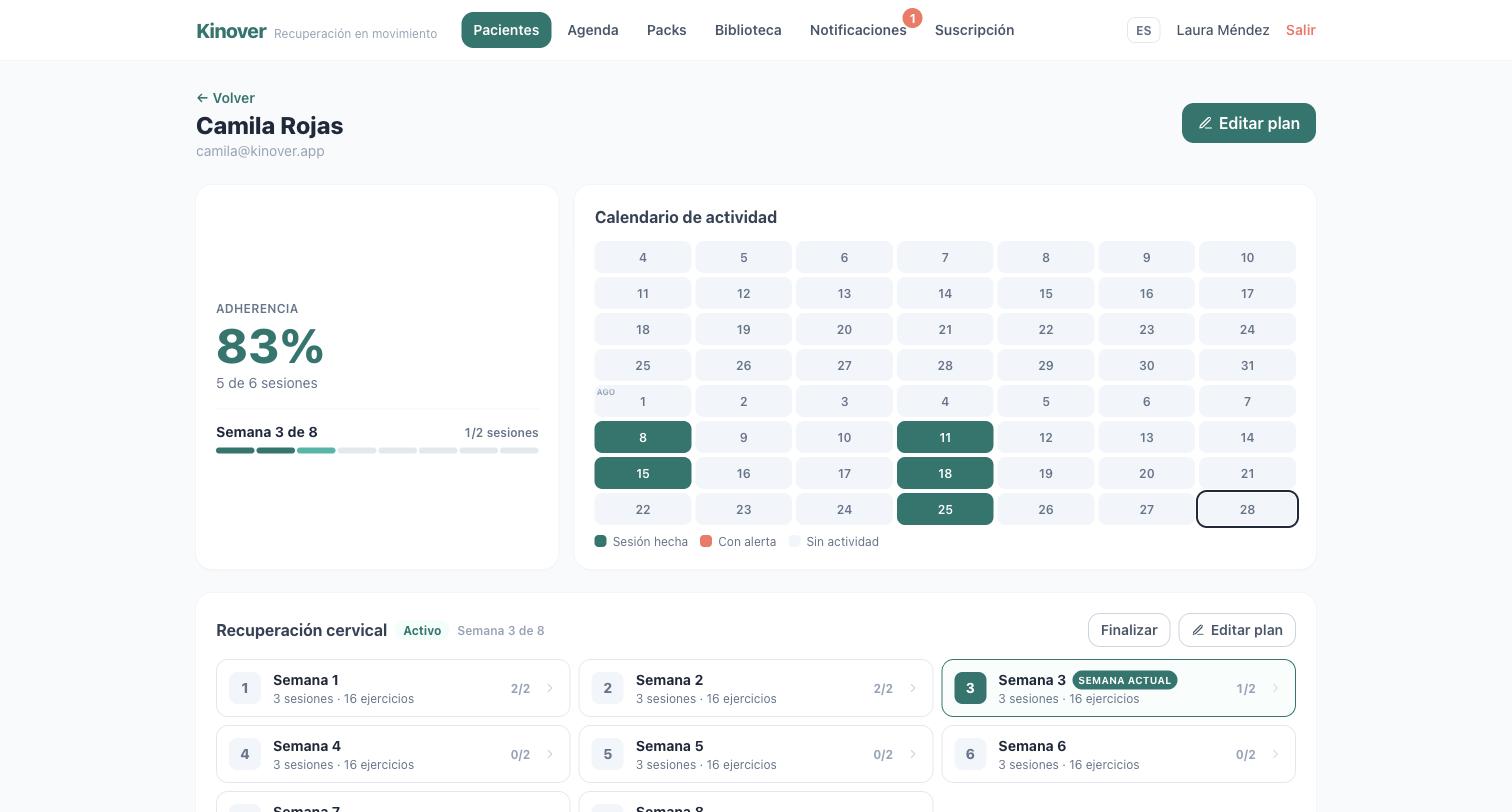Click the camila@kinover.app email
The height and width of the screenshot is (812, 1512).
(x=260, y=151)
